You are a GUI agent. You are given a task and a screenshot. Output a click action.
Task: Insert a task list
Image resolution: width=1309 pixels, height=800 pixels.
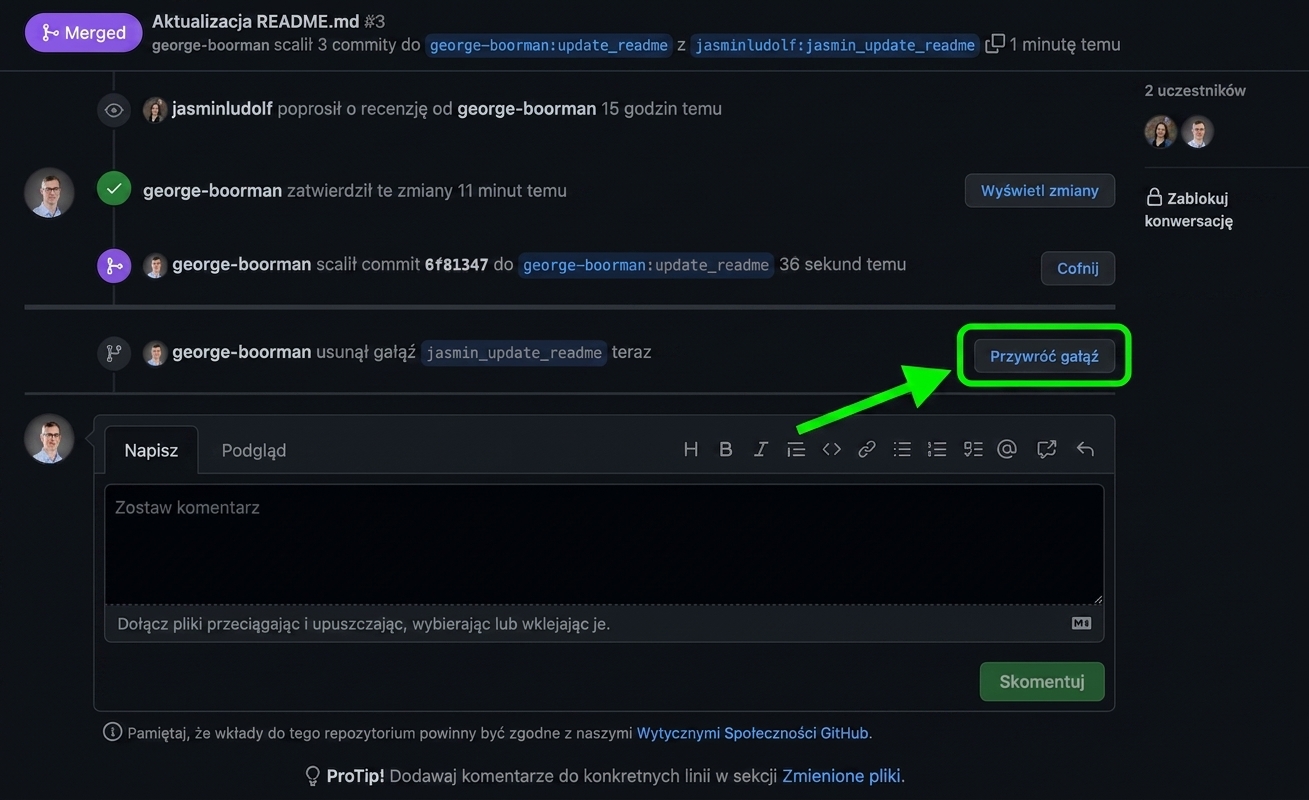pyautogui.click(x=973, y=449)
